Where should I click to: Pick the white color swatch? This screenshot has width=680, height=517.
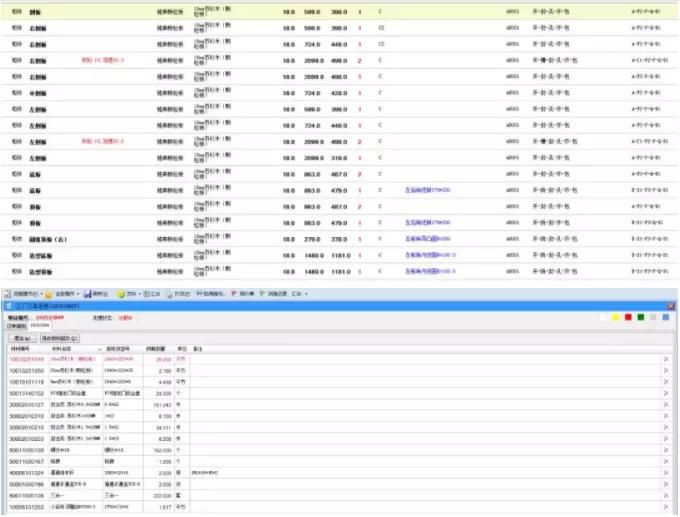603,317
